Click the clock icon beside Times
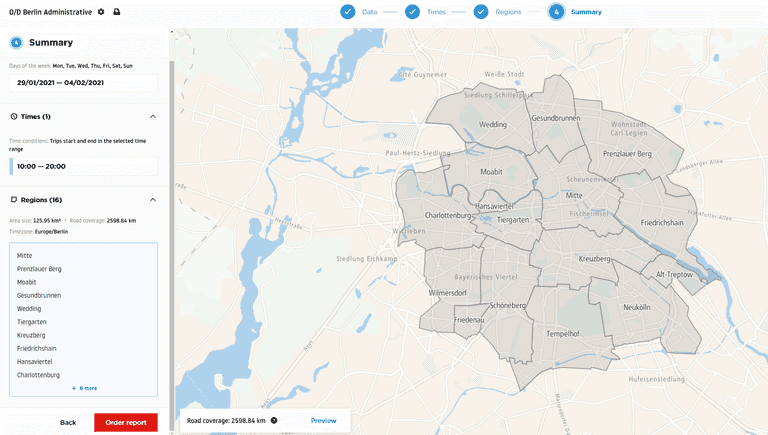The image size is (768, 435). pyautogui.click(x=14, y=117)
